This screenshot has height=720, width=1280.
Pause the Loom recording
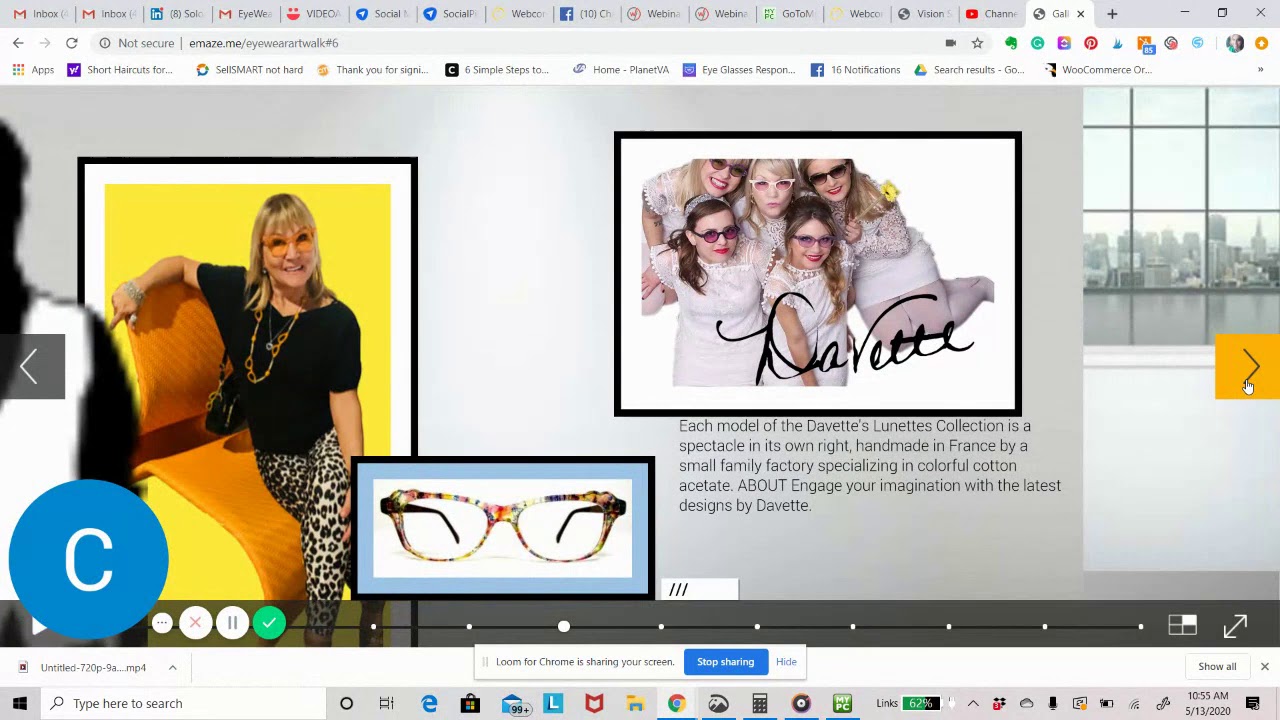(x=232, y=623)
